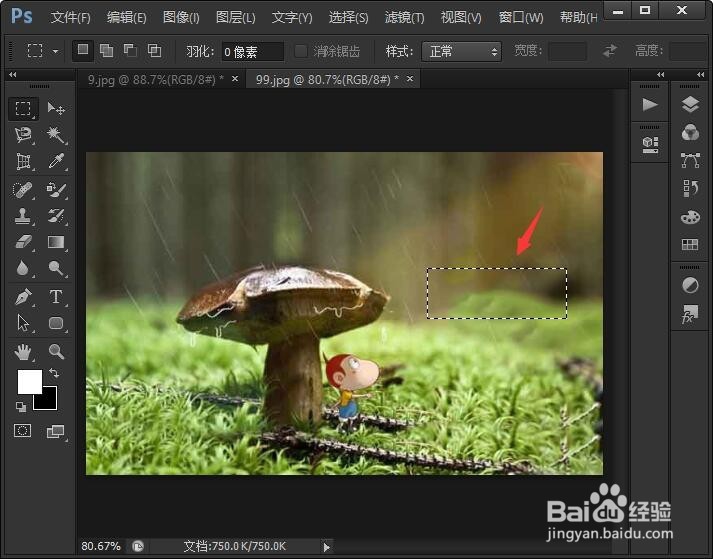
Task: Click the status bar preview icon
Action: tap(138, 546)
